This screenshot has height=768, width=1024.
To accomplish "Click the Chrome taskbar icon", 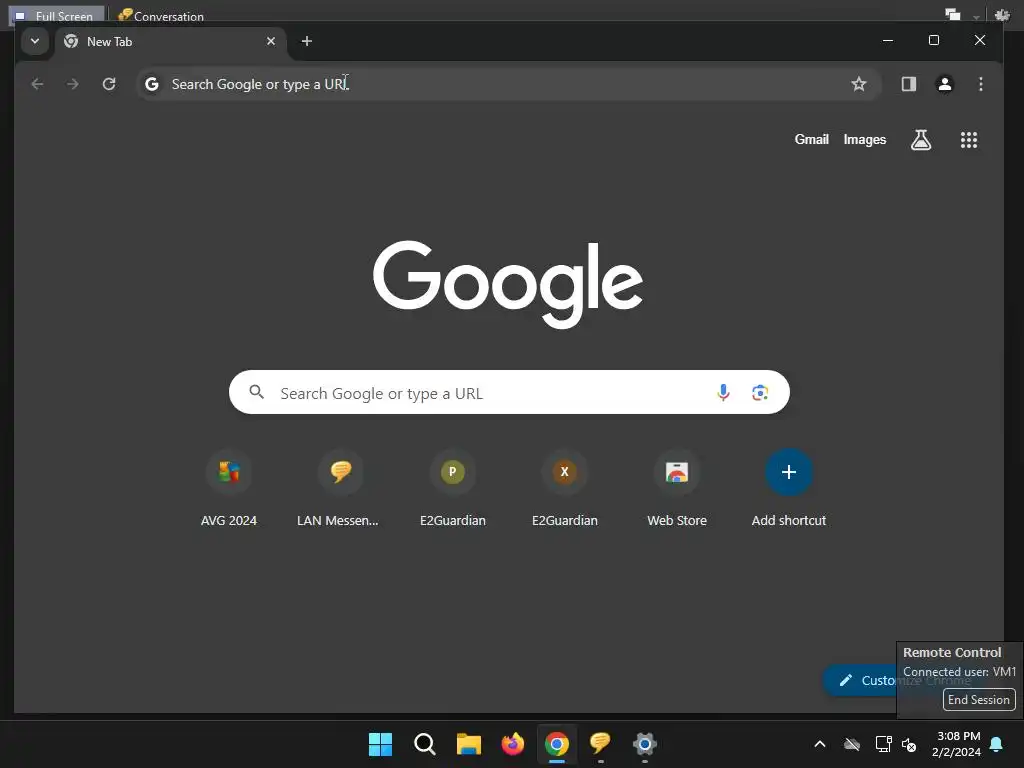I will point(556,744).
